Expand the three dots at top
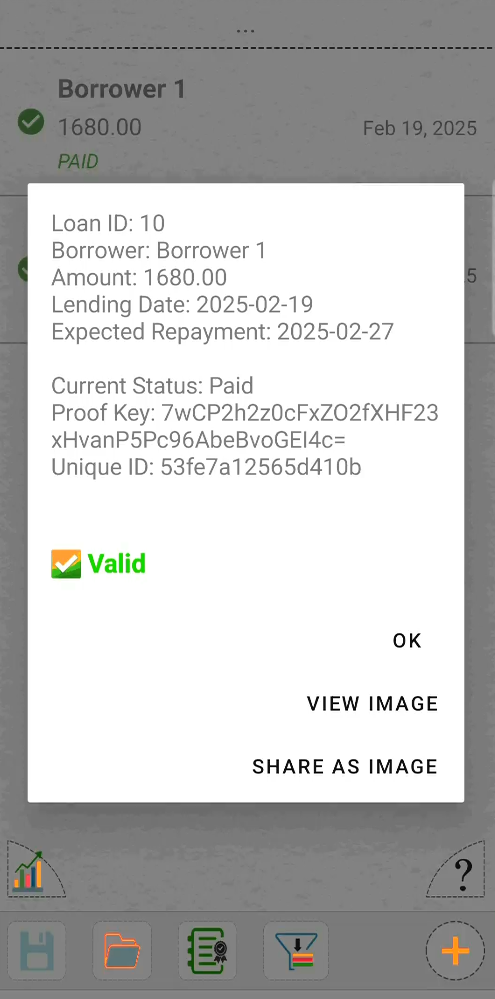The height and width of the screenshot is (999, 495). tap(245, 31)
